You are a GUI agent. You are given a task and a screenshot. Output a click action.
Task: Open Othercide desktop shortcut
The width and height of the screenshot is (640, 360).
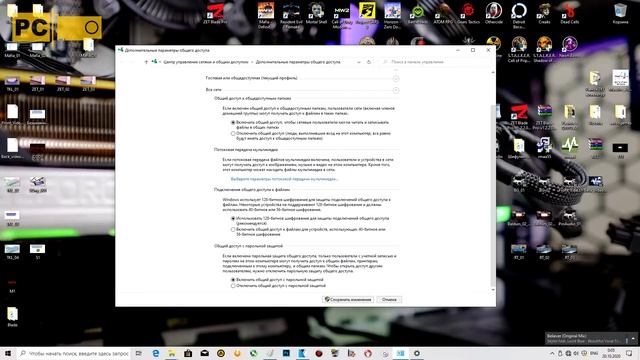493,14
